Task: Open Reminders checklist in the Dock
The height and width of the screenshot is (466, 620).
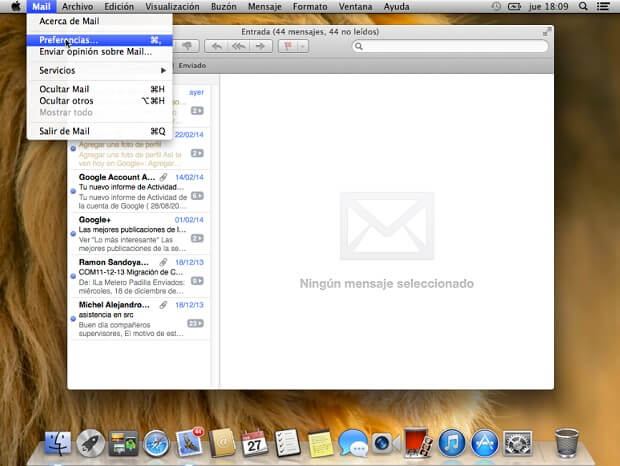Action: click(x=287, y=443)
